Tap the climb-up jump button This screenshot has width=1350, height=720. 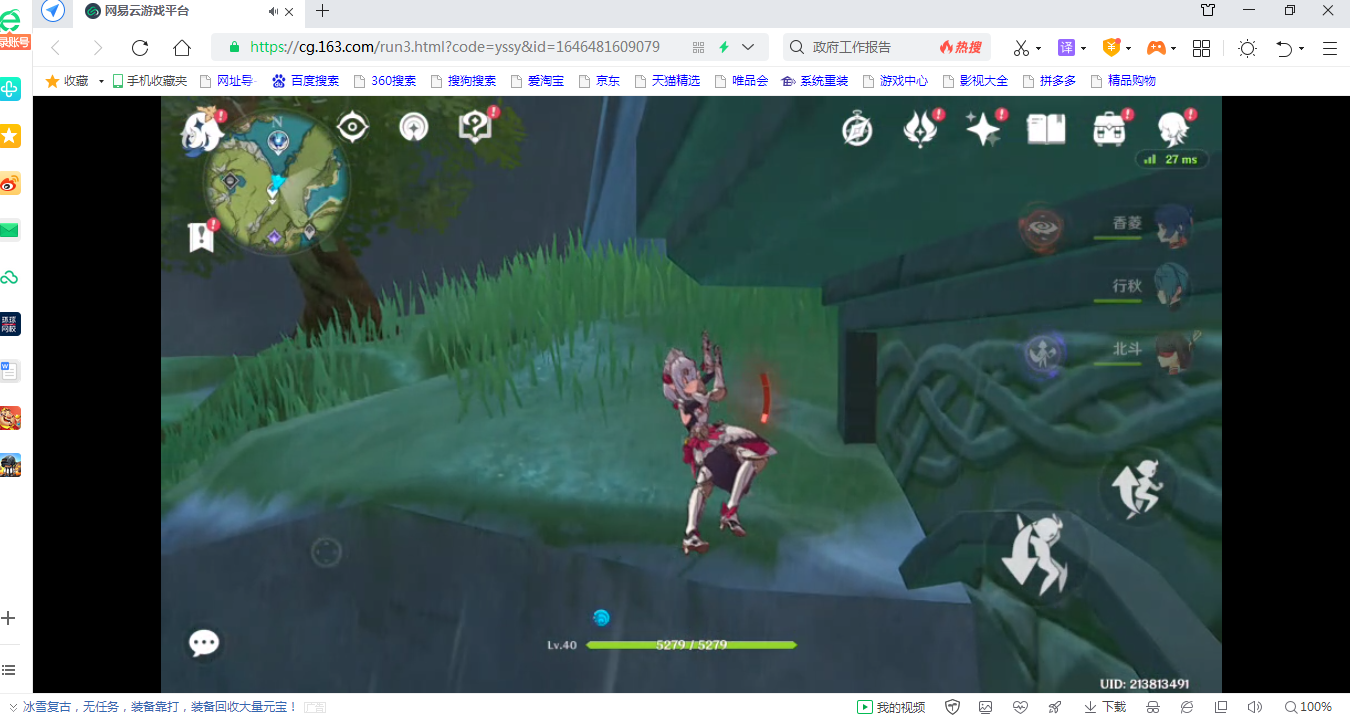[x=1138, y=487]
